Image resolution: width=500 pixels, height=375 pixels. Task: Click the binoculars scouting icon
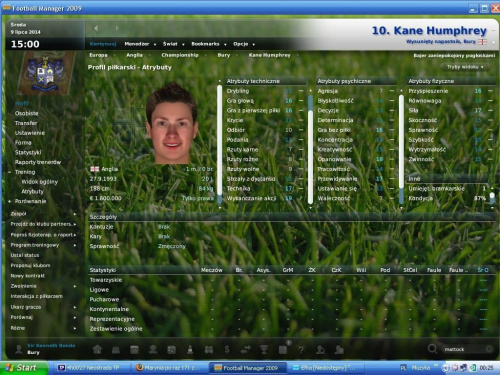209,349
